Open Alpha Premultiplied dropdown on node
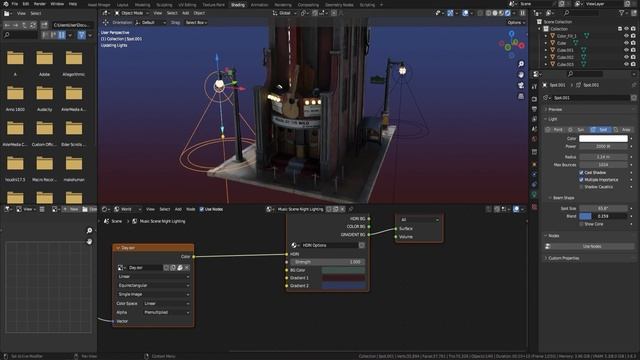 [x=167, y=312]
